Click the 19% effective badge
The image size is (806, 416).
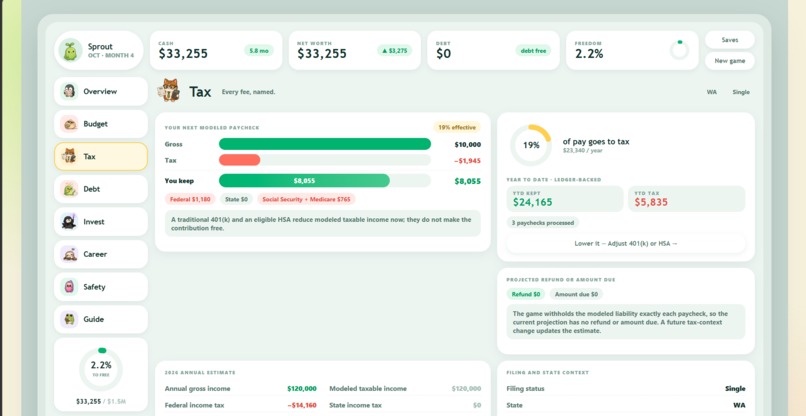(x=456, y=127)
